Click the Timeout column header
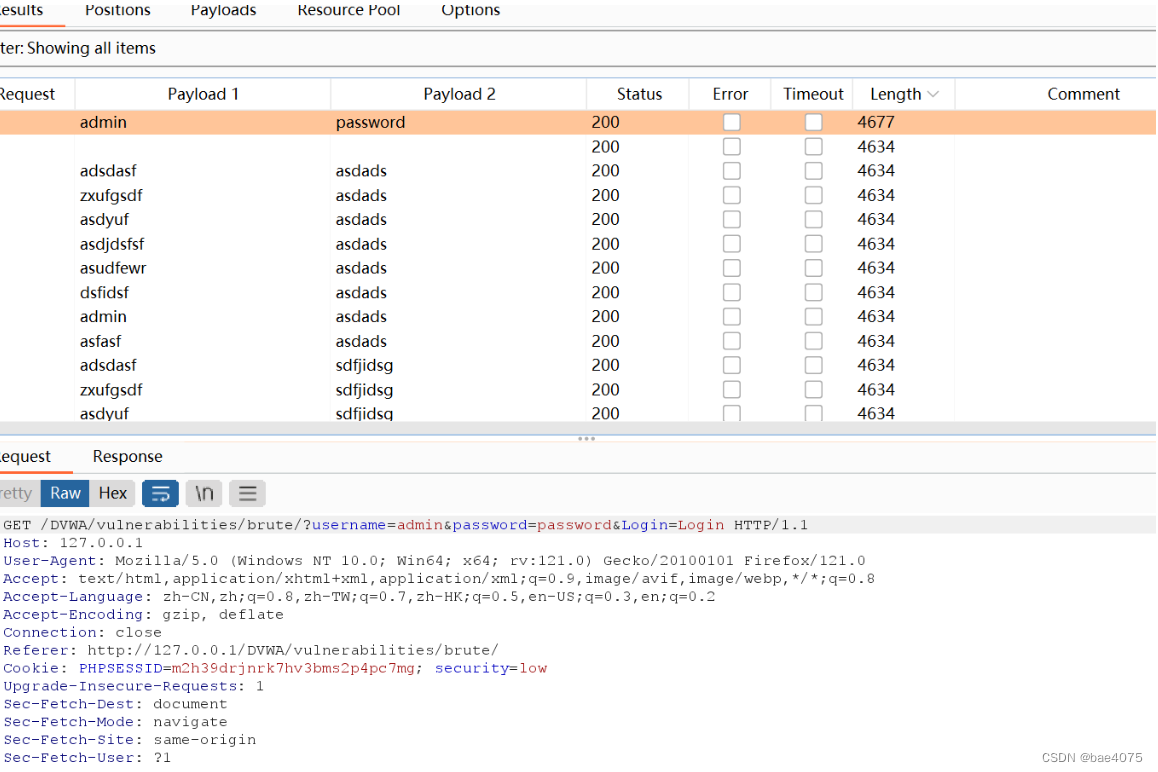This screenshot has height=772, width=1158. coord(812,95)
